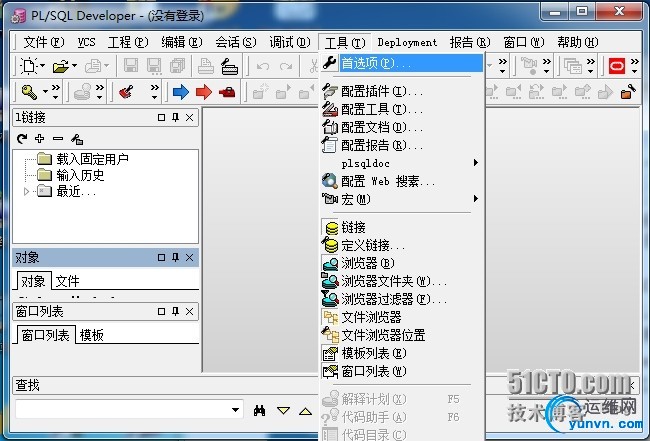Select 配置插件 menu entry
The width and height of the screenshot is (650, 441).
pyautogui.click(x=402, y=91)
